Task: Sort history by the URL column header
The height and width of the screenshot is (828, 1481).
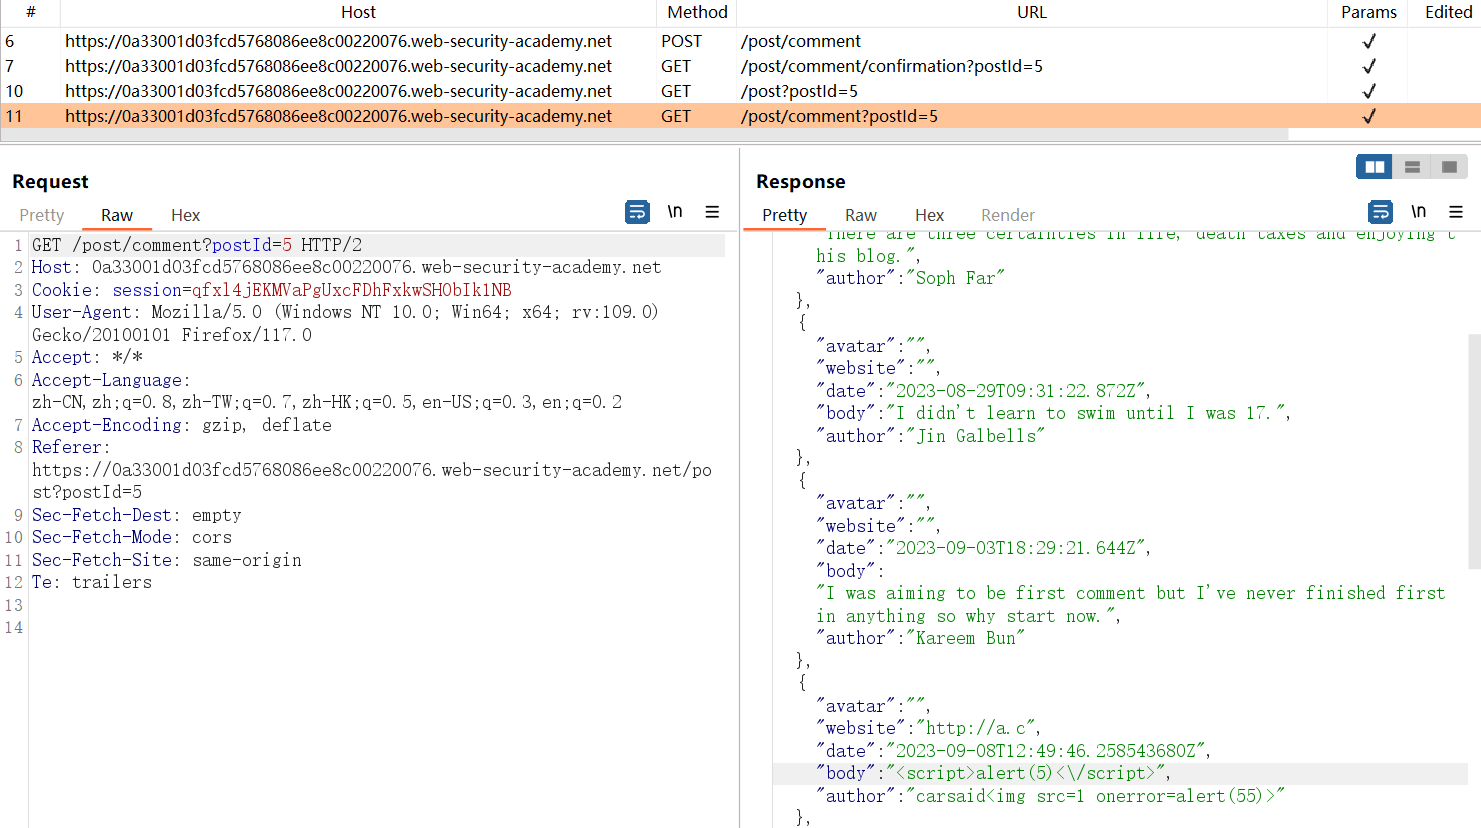Action: [1031, 12]
